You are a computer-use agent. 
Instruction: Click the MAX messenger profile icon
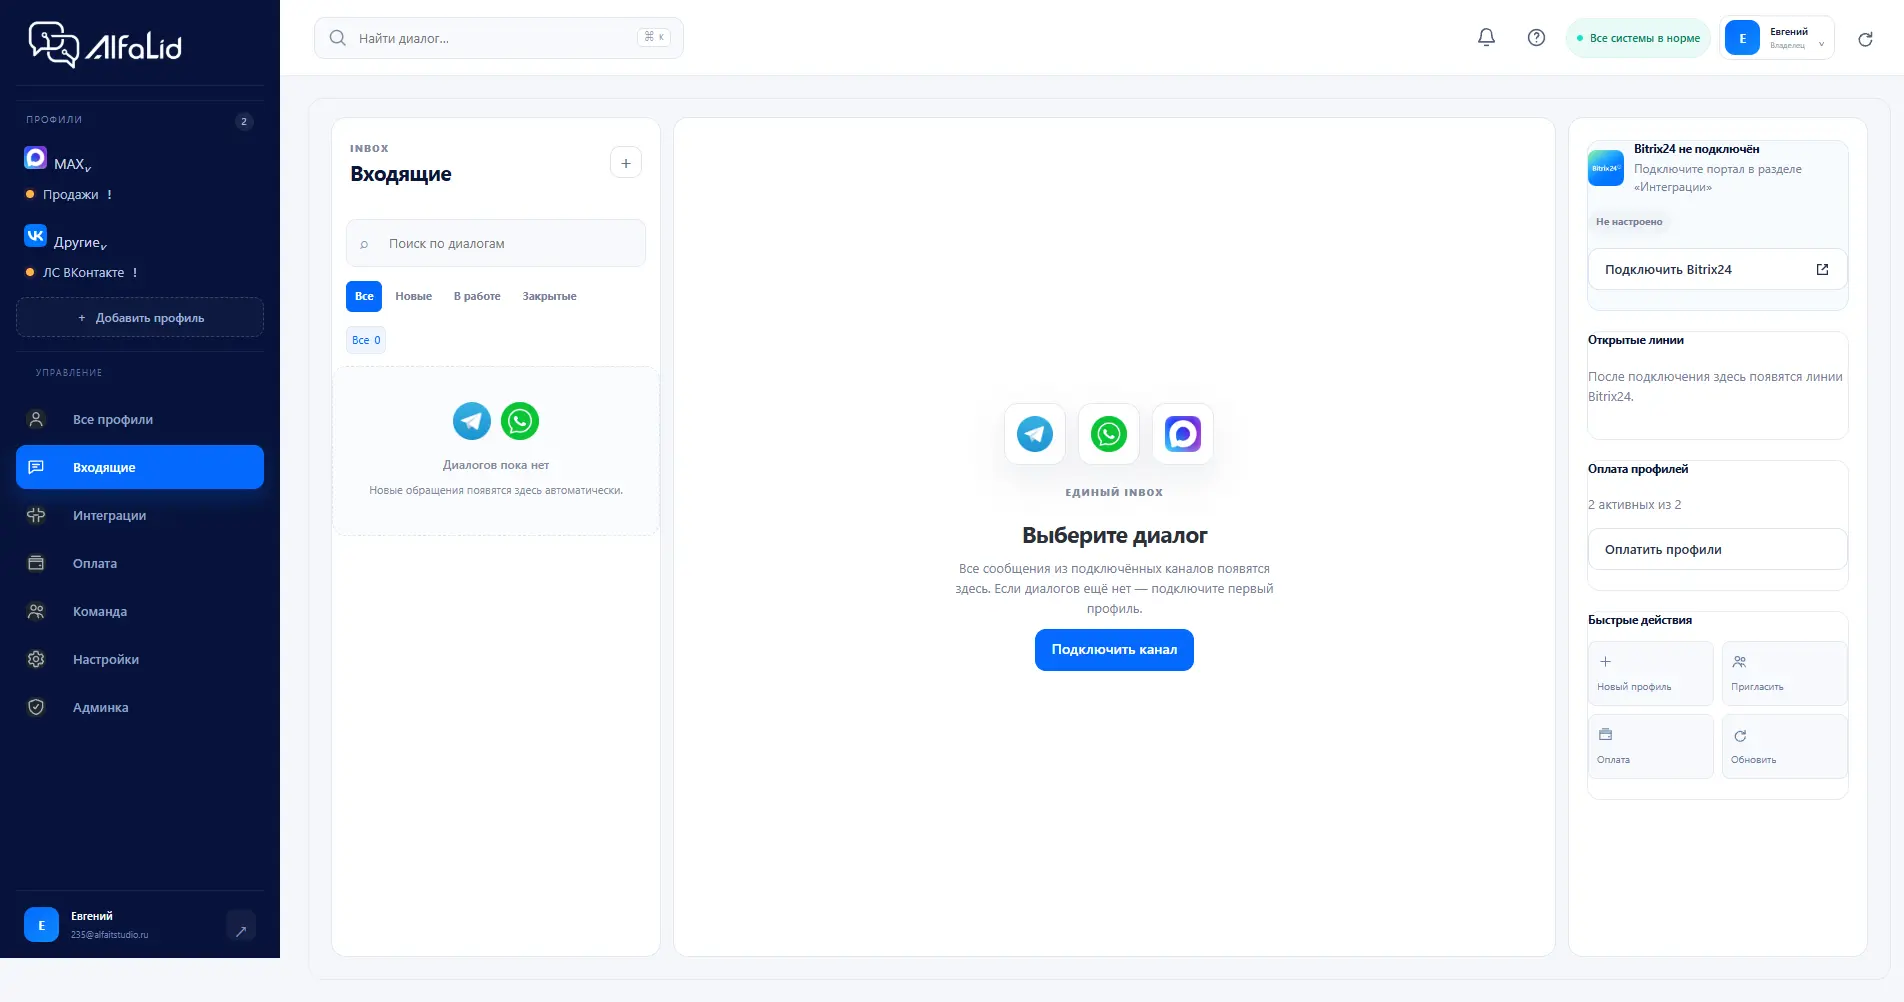[35, 157]
